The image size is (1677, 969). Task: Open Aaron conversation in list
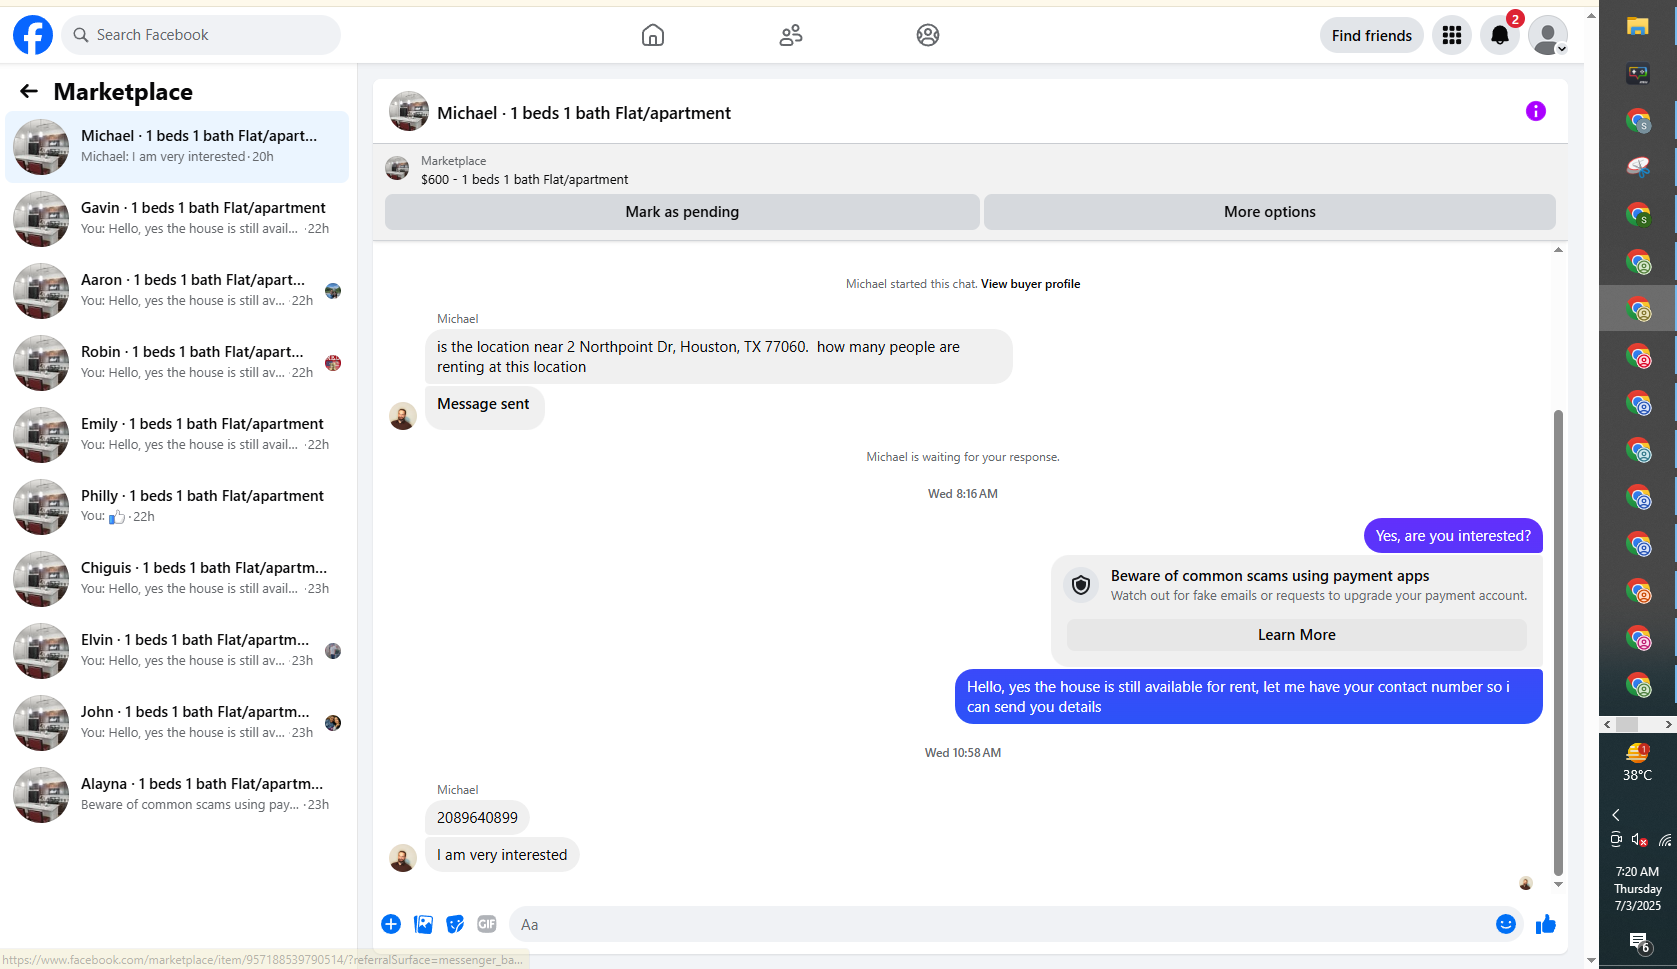point(177,291)
